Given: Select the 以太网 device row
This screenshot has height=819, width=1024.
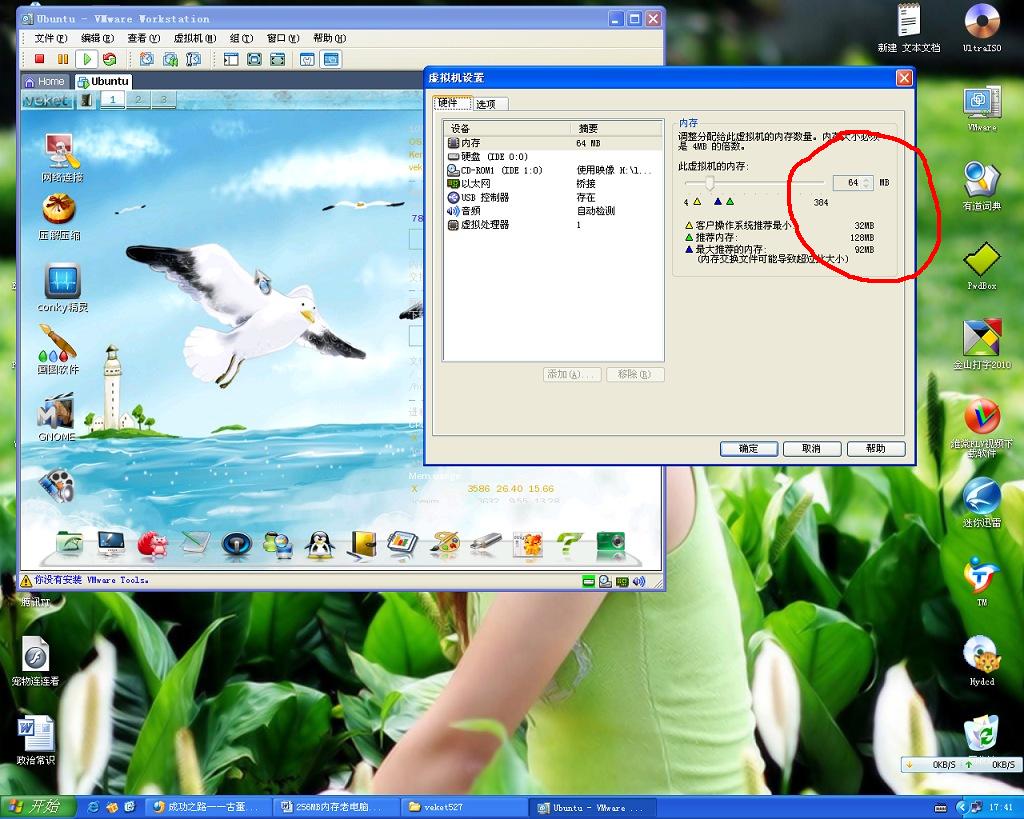Looking at the screenshot, I should pos(552,184).
